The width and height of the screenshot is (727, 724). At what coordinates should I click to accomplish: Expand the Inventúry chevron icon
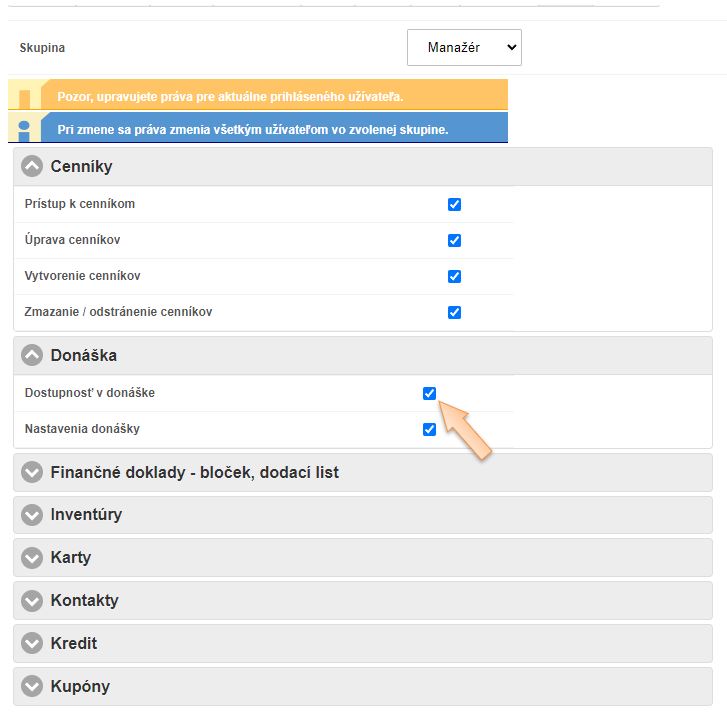click(x=32, y=515)
